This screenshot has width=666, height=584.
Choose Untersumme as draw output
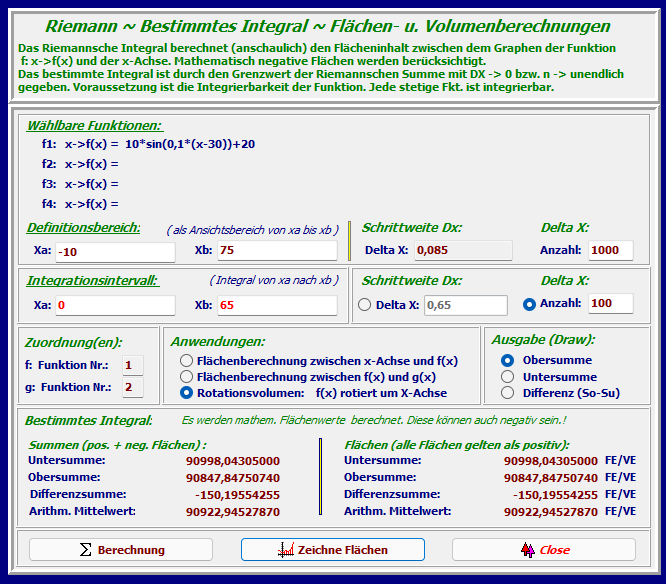click(508, 377)
